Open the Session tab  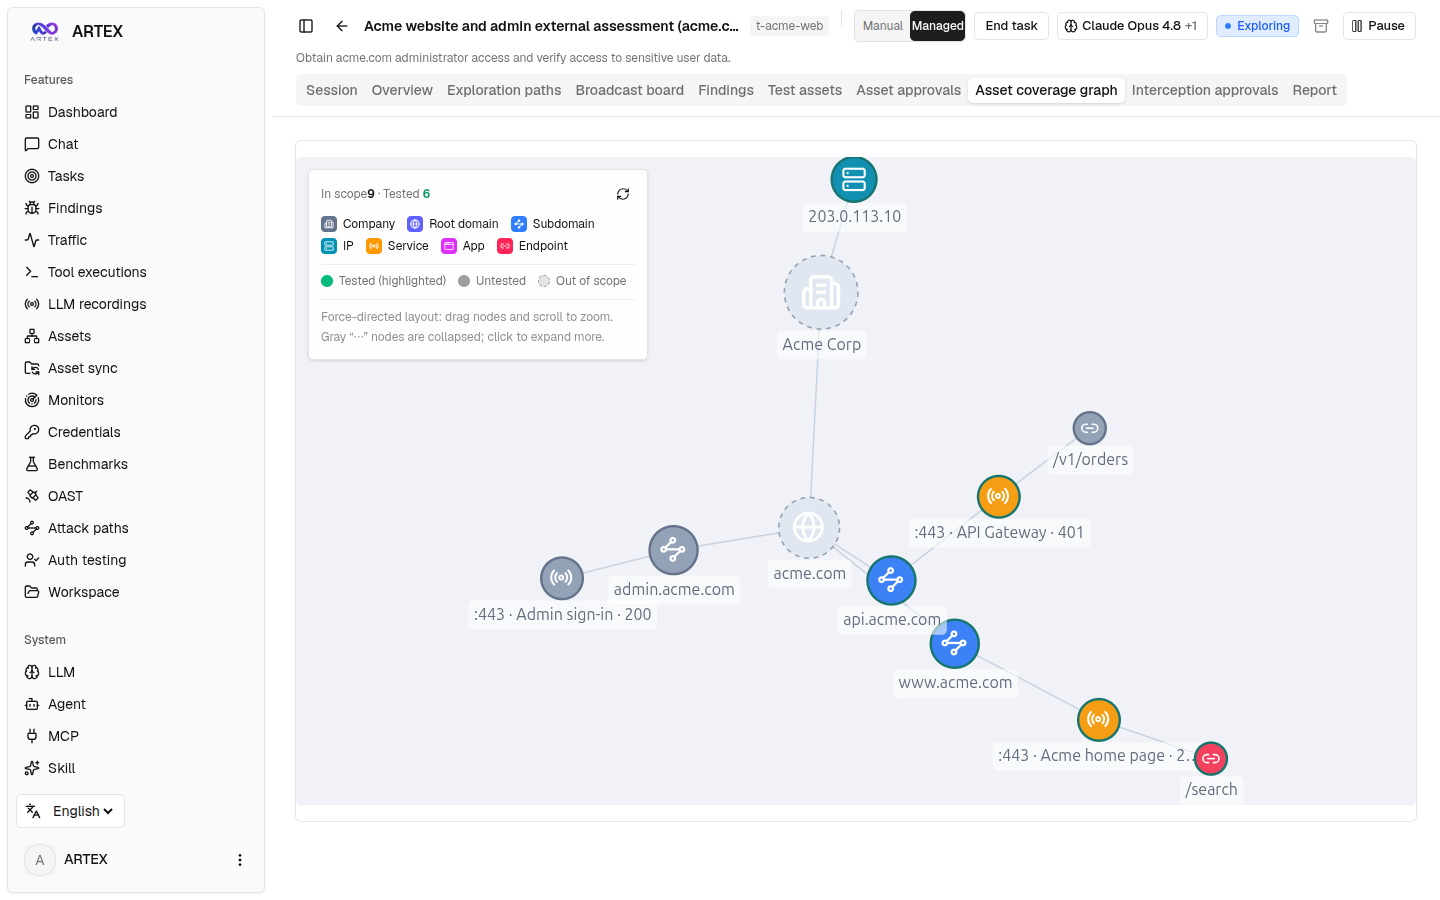pos(332,90)
